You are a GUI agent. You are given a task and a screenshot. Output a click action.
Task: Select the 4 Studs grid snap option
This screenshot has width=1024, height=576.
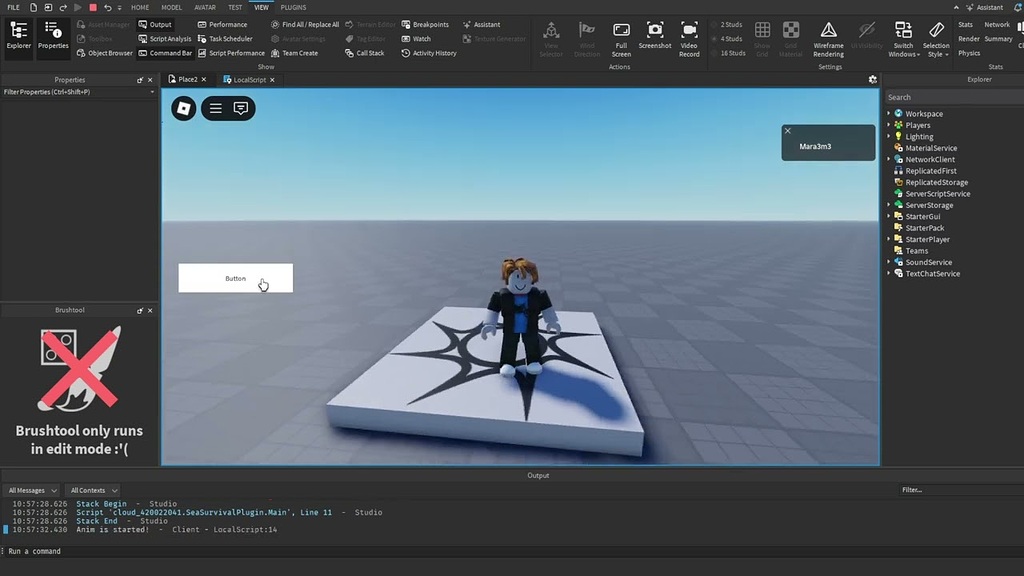tap(729, 38)
